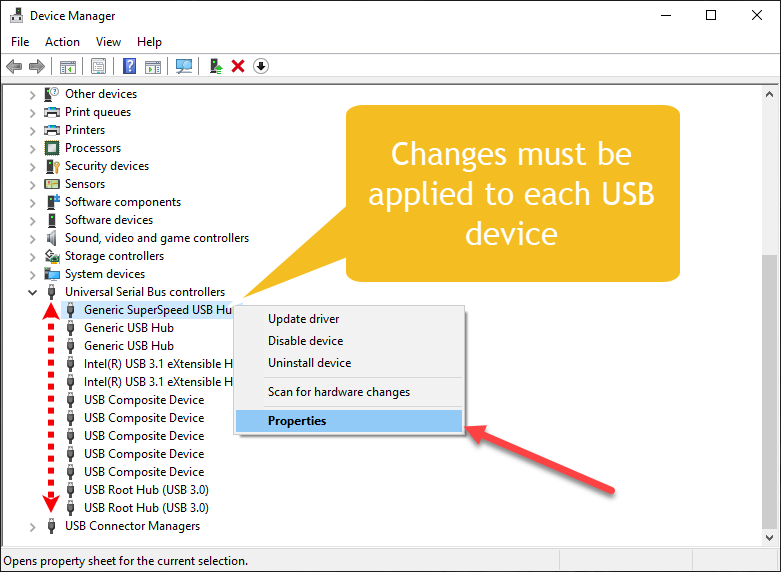Choose Scan for hardware changes in context menu

tap(349, 392)
